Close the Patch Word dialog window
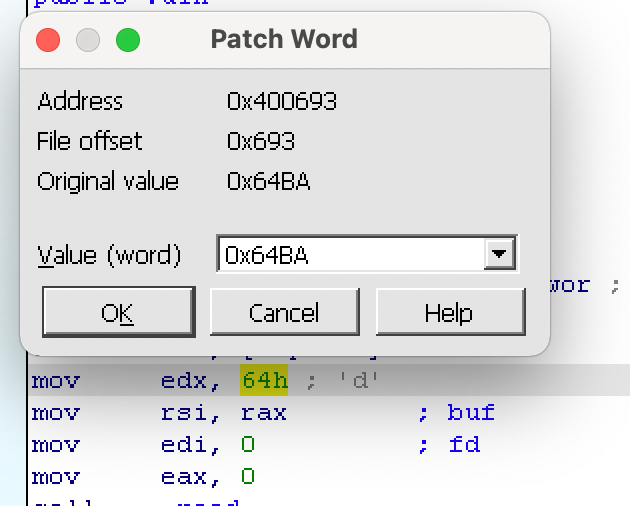The width and height of the screenshot is (630, 506). coord(48,40)
